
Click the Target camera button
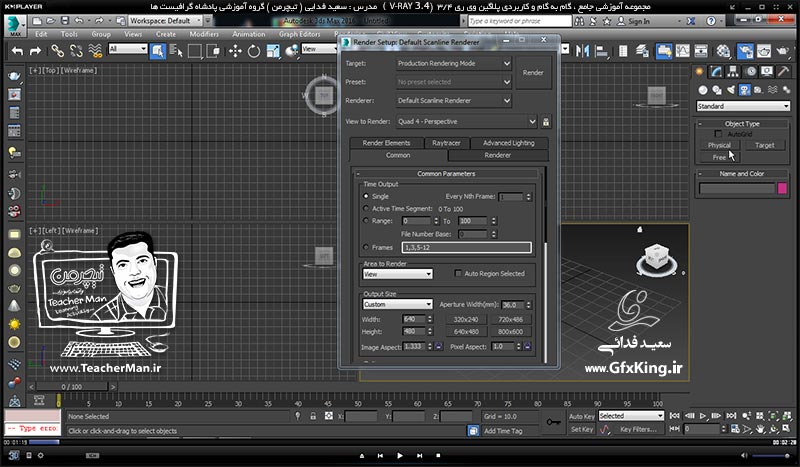[764, 145]
